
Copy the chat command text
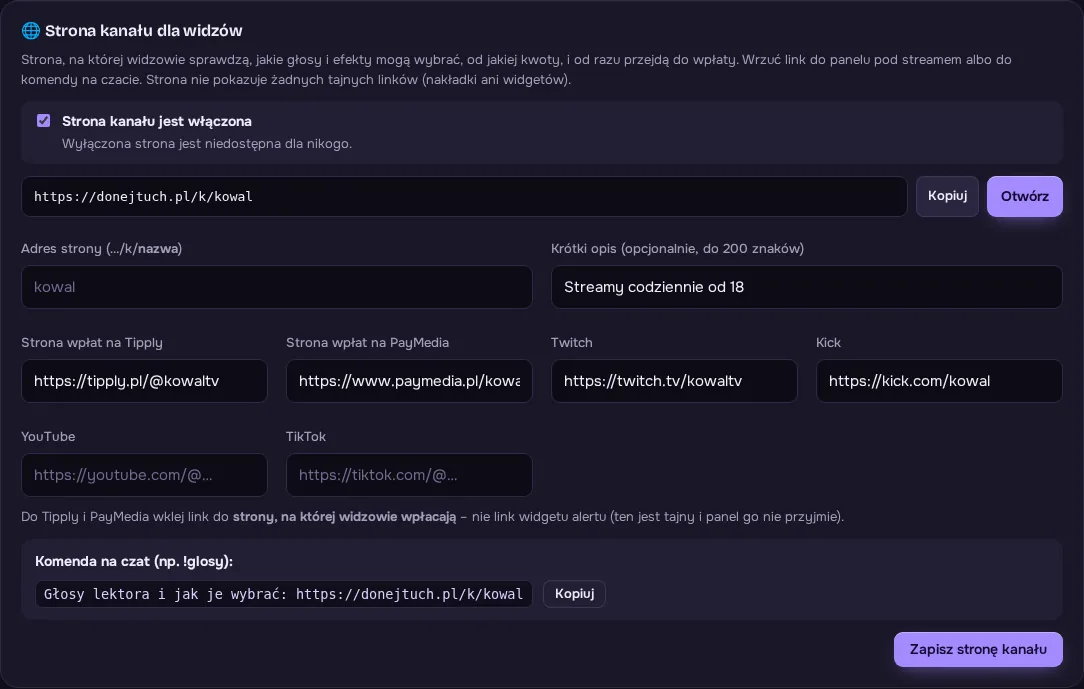(x=574, y=594)
